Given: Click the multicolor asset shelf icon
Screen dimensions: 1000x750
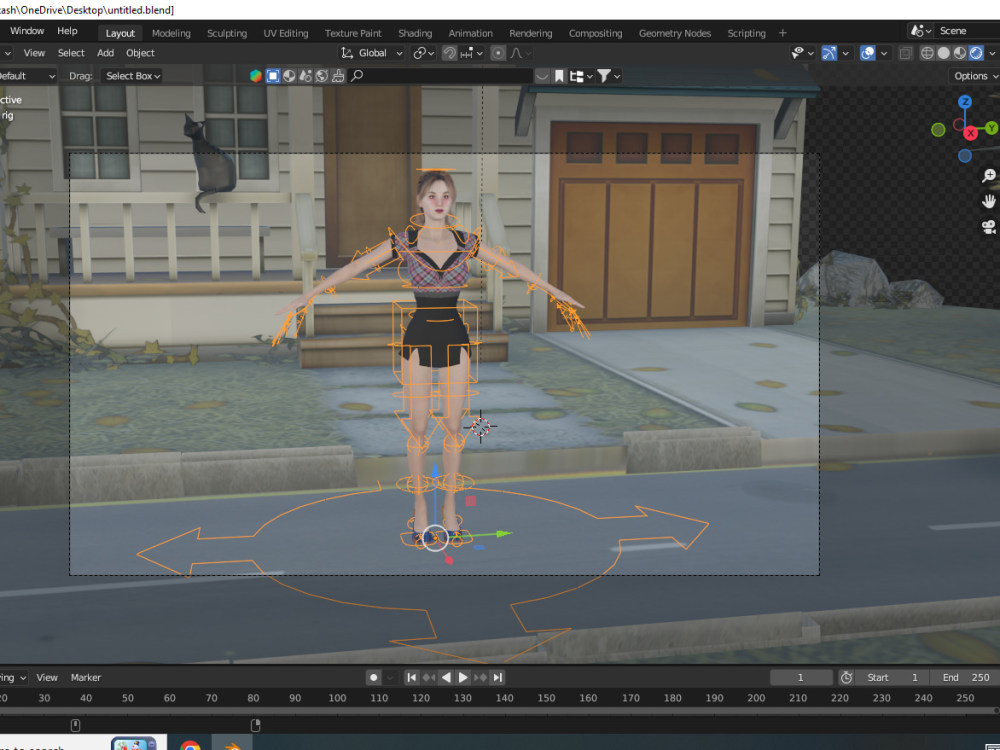Looking at the screenshot, I should coord(256,76).
